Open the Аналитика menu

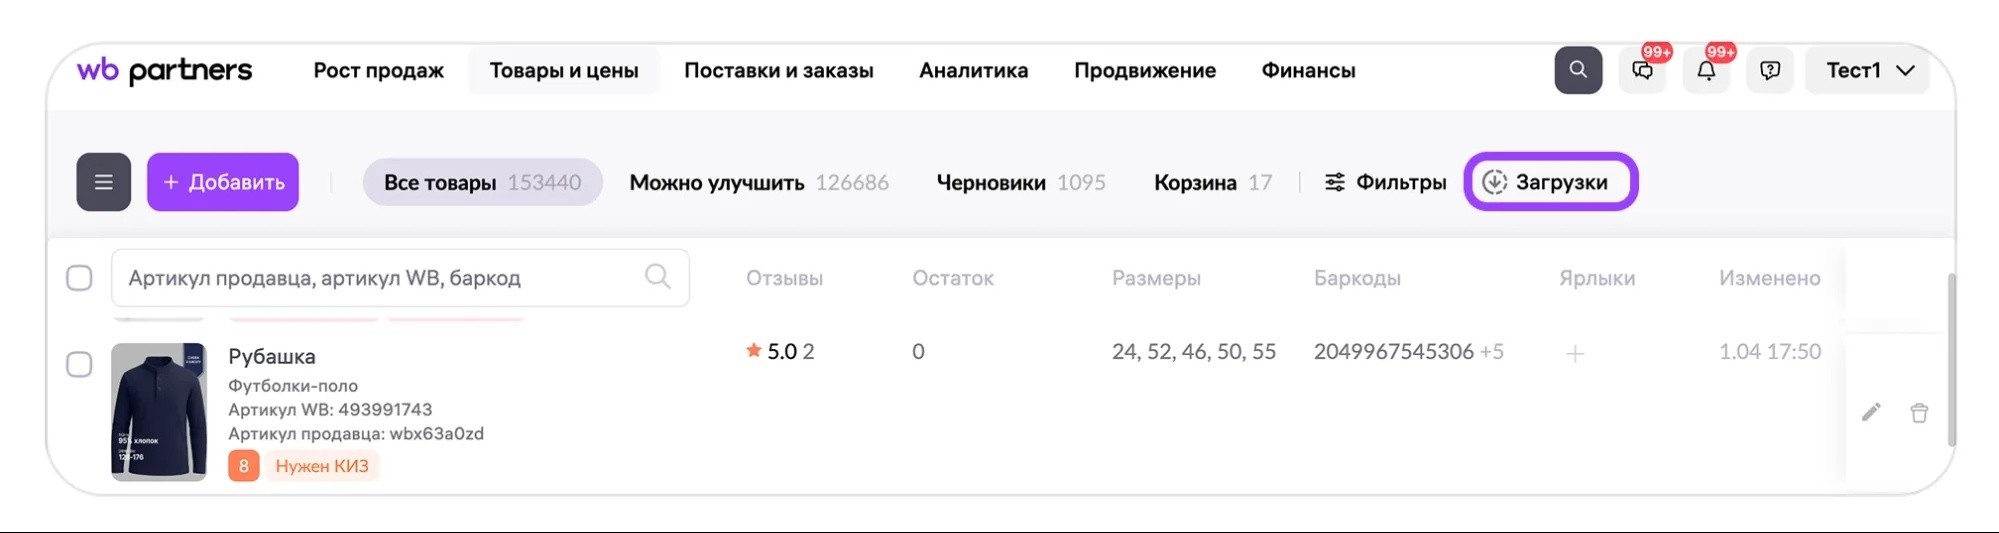pyautogui.click(x=973, y=70)
